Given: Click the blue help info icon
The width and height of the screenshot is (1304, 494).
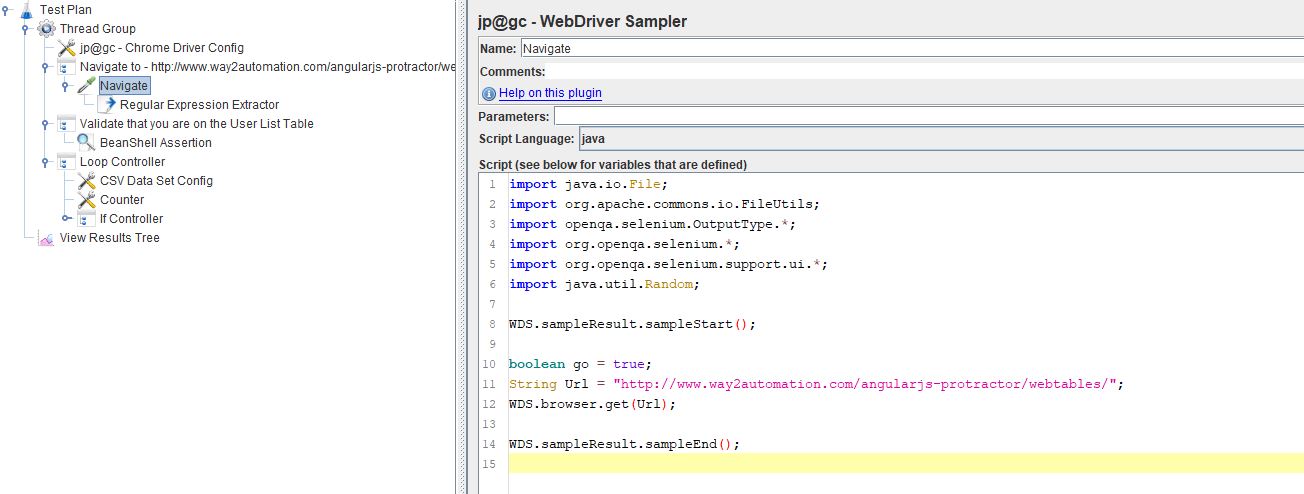Looking at the screenshot, I should click(x=489, y=93).
